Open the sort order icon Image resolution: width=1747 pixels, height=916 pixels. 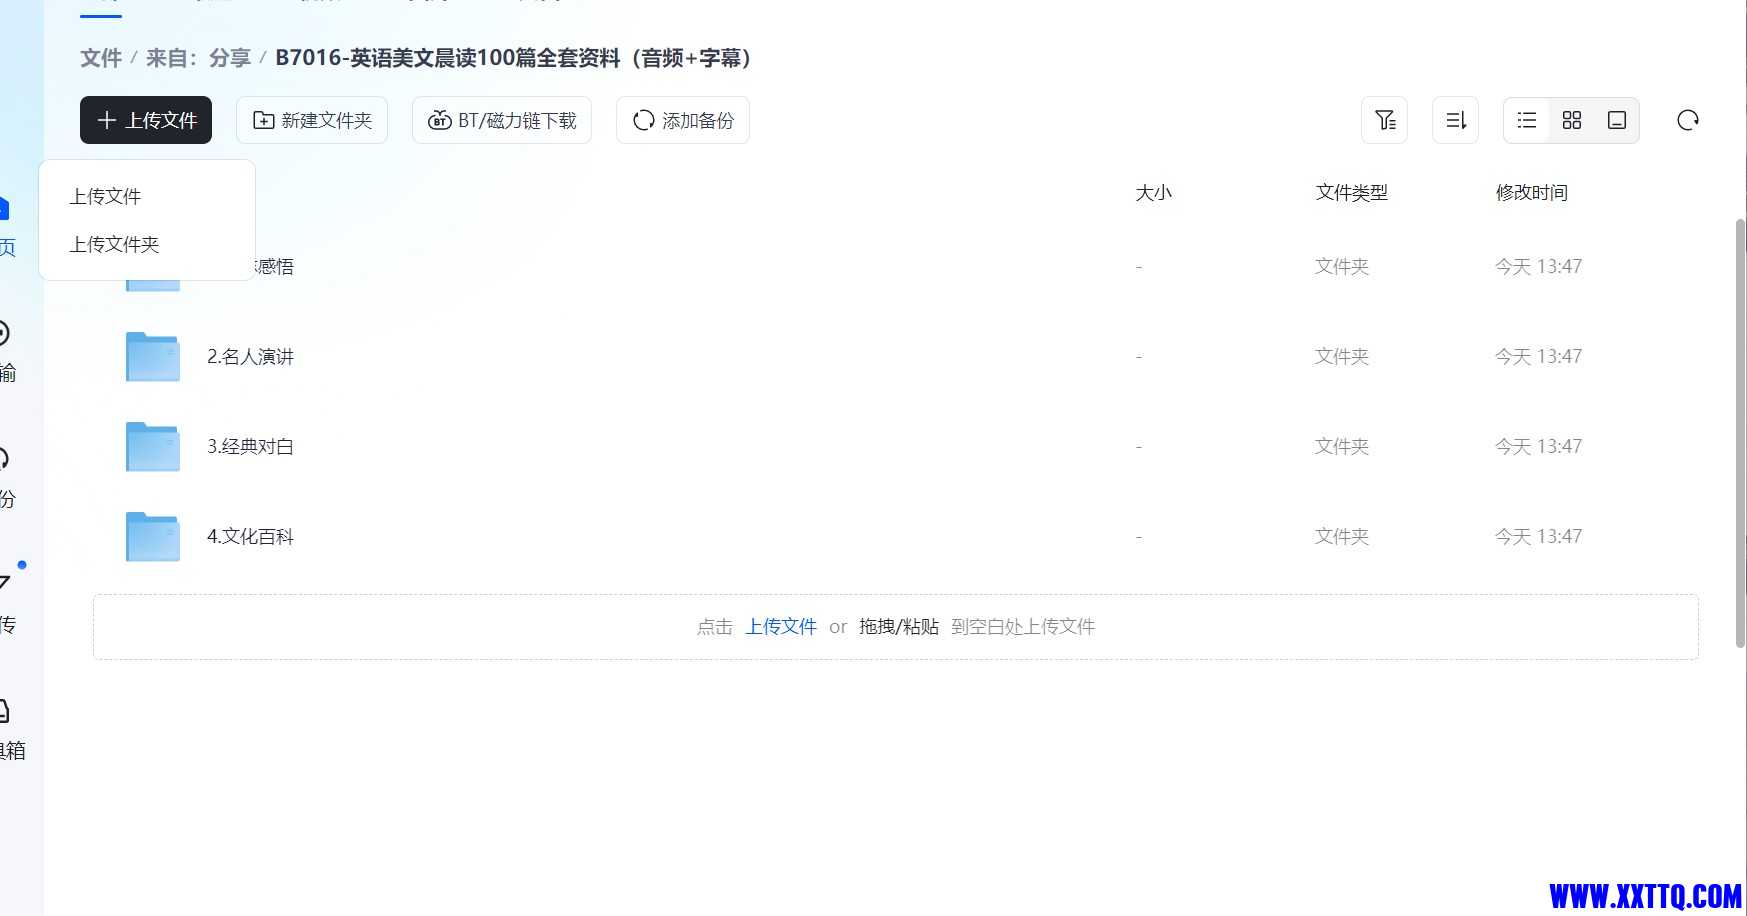point(1456,120)
